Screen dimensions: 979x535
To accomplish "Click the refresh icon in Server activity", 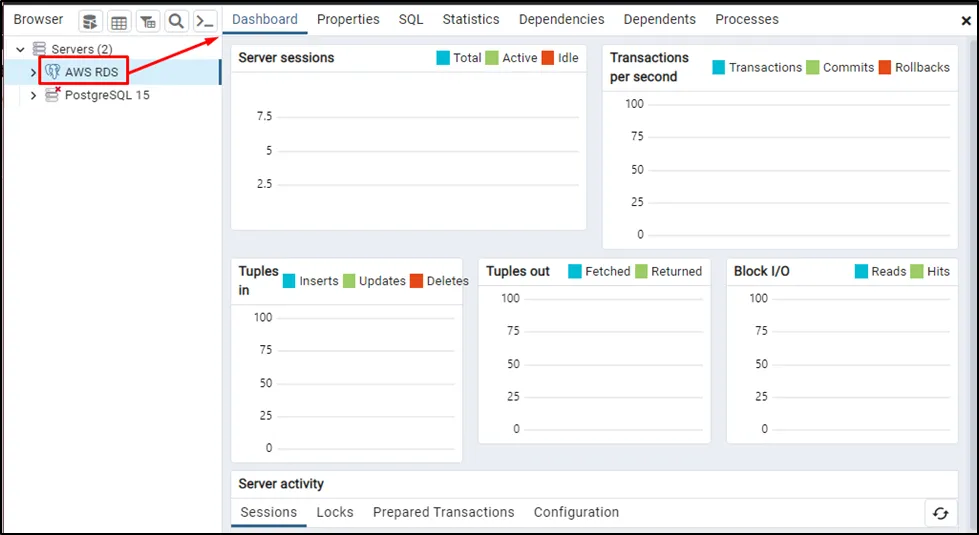I will (x=940, y=513).
